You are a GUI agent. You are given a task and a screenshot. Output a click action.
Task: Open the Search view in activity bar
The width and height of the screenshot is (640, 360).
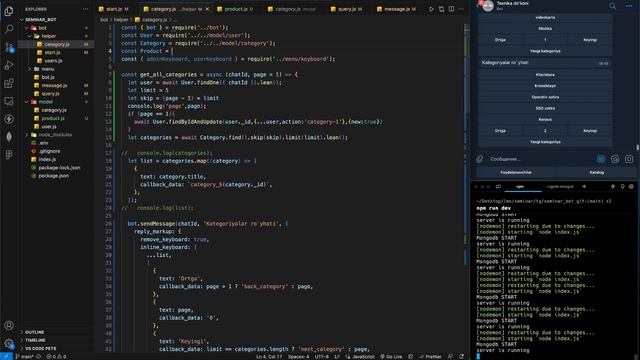click(x=9, y=29)
